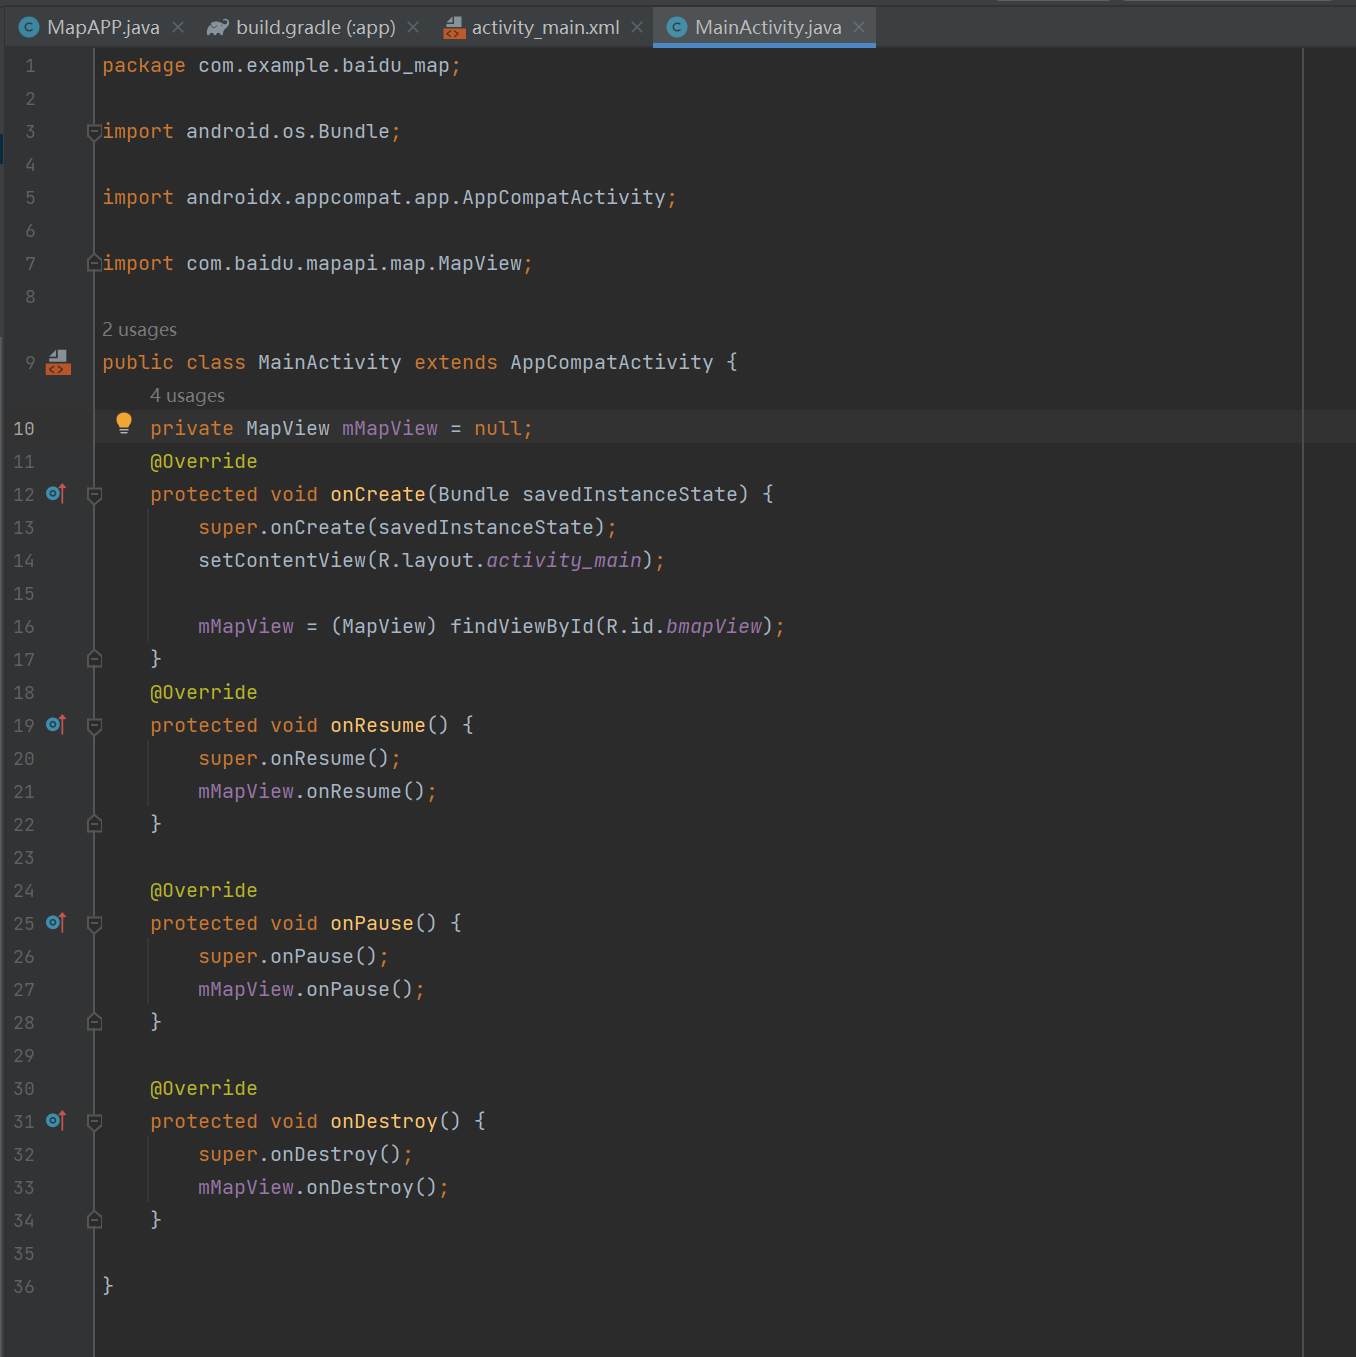This screenshot has height=1357, width=1356.
Task: Click override gutter icon beside onResume
Action: [56, 724]
